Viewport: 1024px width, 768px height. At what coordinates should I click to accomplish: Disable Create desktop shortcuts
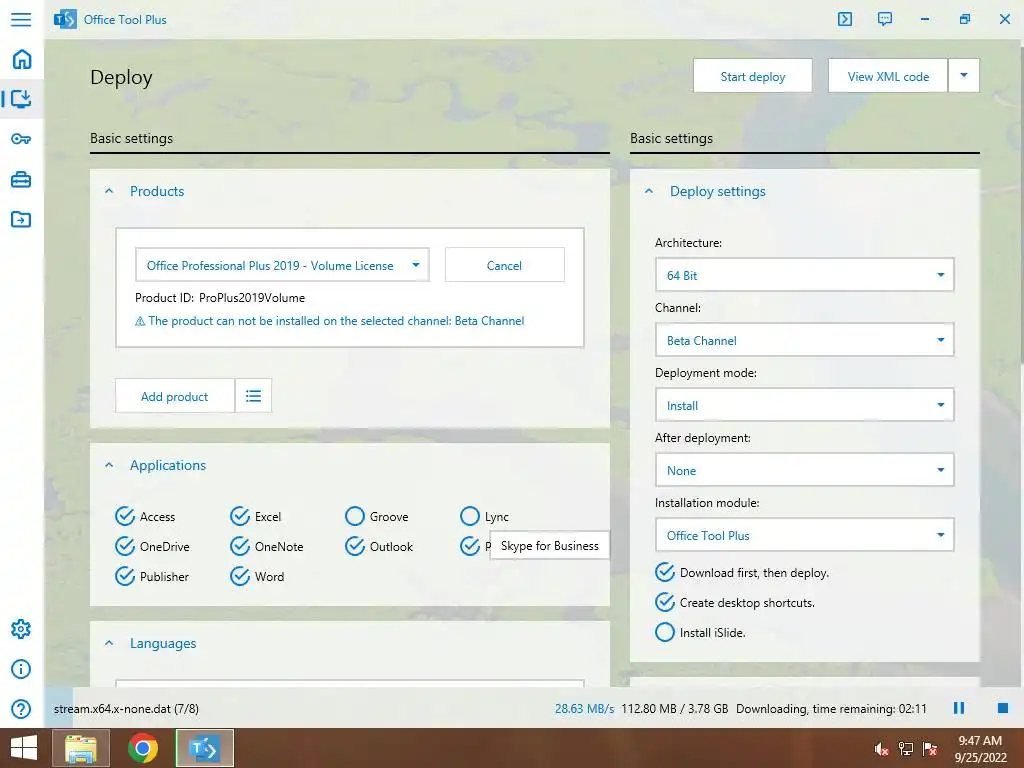point(665,602)
